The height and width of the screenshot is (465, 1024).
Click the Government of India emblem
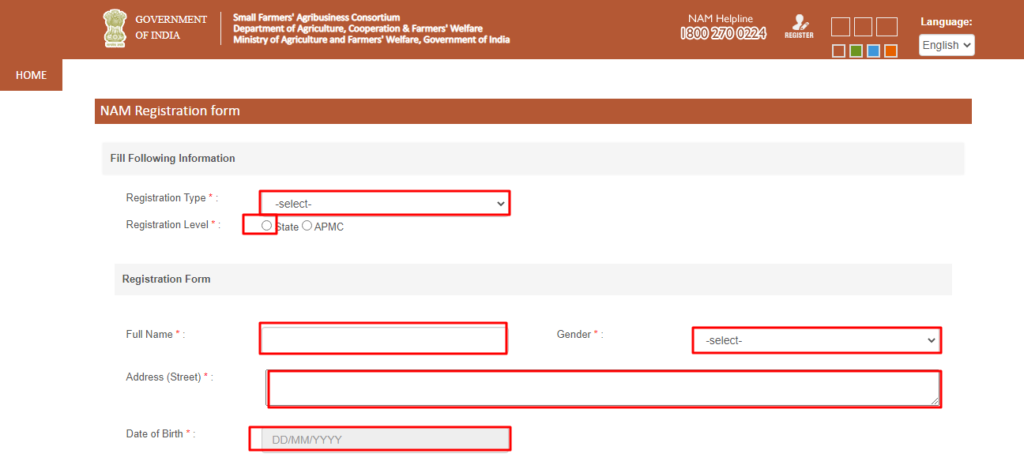[114, 28]
